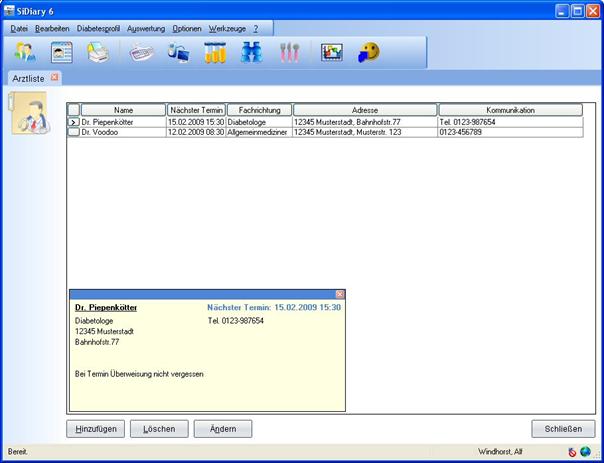The image size is (604, 463).
Task: Click Windhorst, Alf in status bar
Action: point(500,451)
